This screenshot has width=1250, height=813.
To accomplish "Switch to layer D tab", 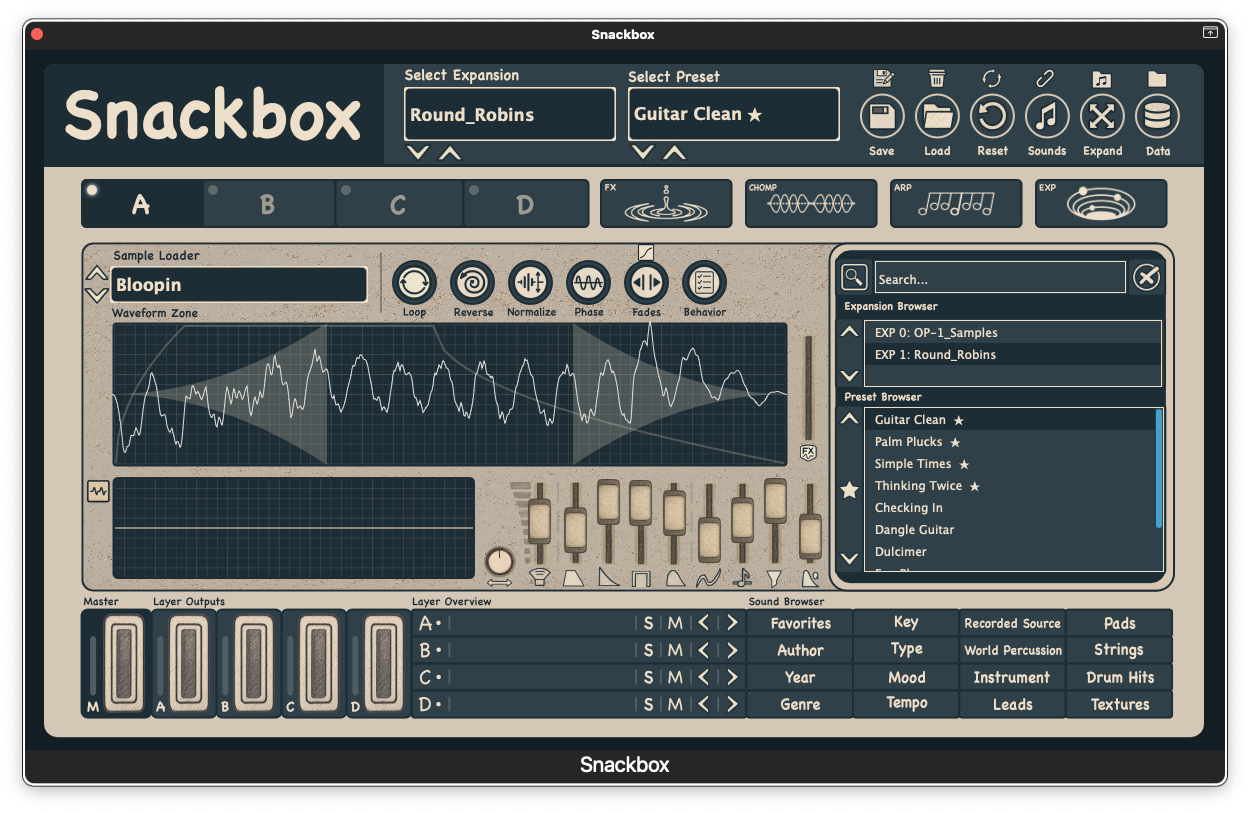I will click(525, 205).
